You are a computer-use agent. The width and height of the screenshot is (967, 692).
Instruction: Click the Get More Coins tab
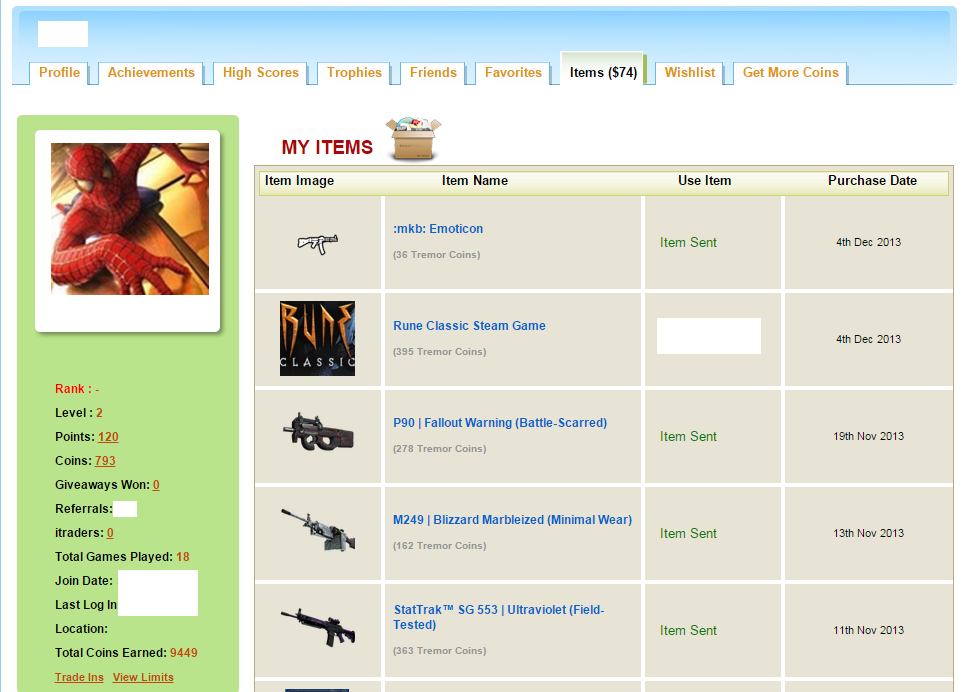[790, 73]
